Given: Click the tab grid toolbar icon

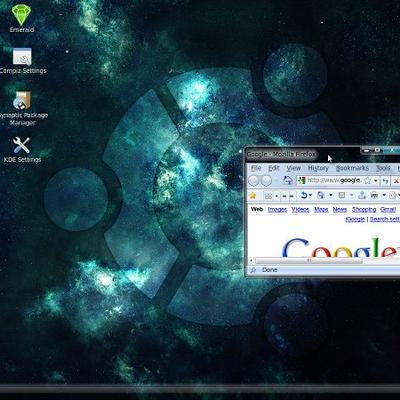Looking at the screenshot, I should 268,196.
